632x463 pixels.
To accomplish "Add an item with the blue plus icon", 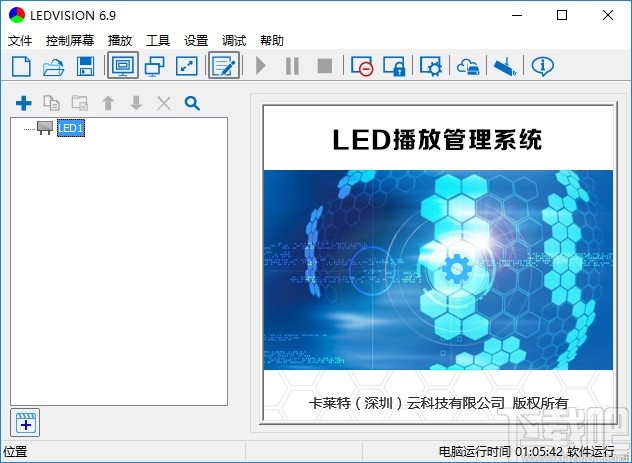I will pyautogui.click(x=23, y=103).
